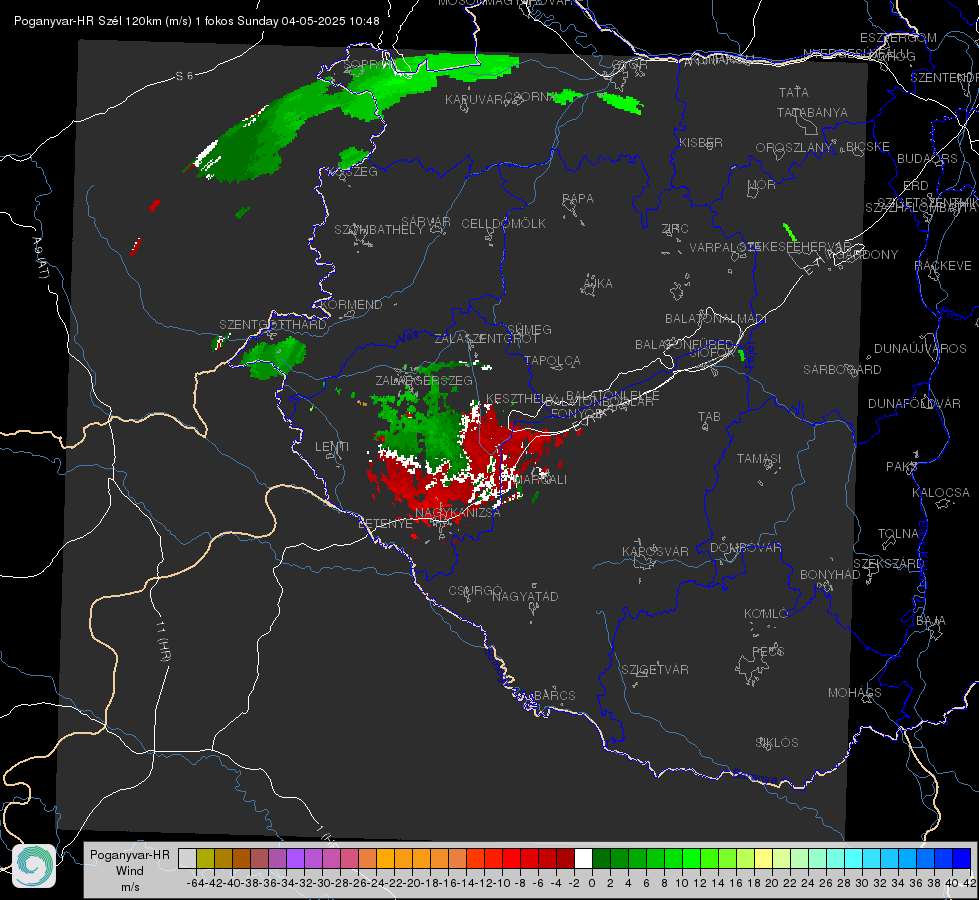Click the PÉCS city label

click(x=767, y=652)
